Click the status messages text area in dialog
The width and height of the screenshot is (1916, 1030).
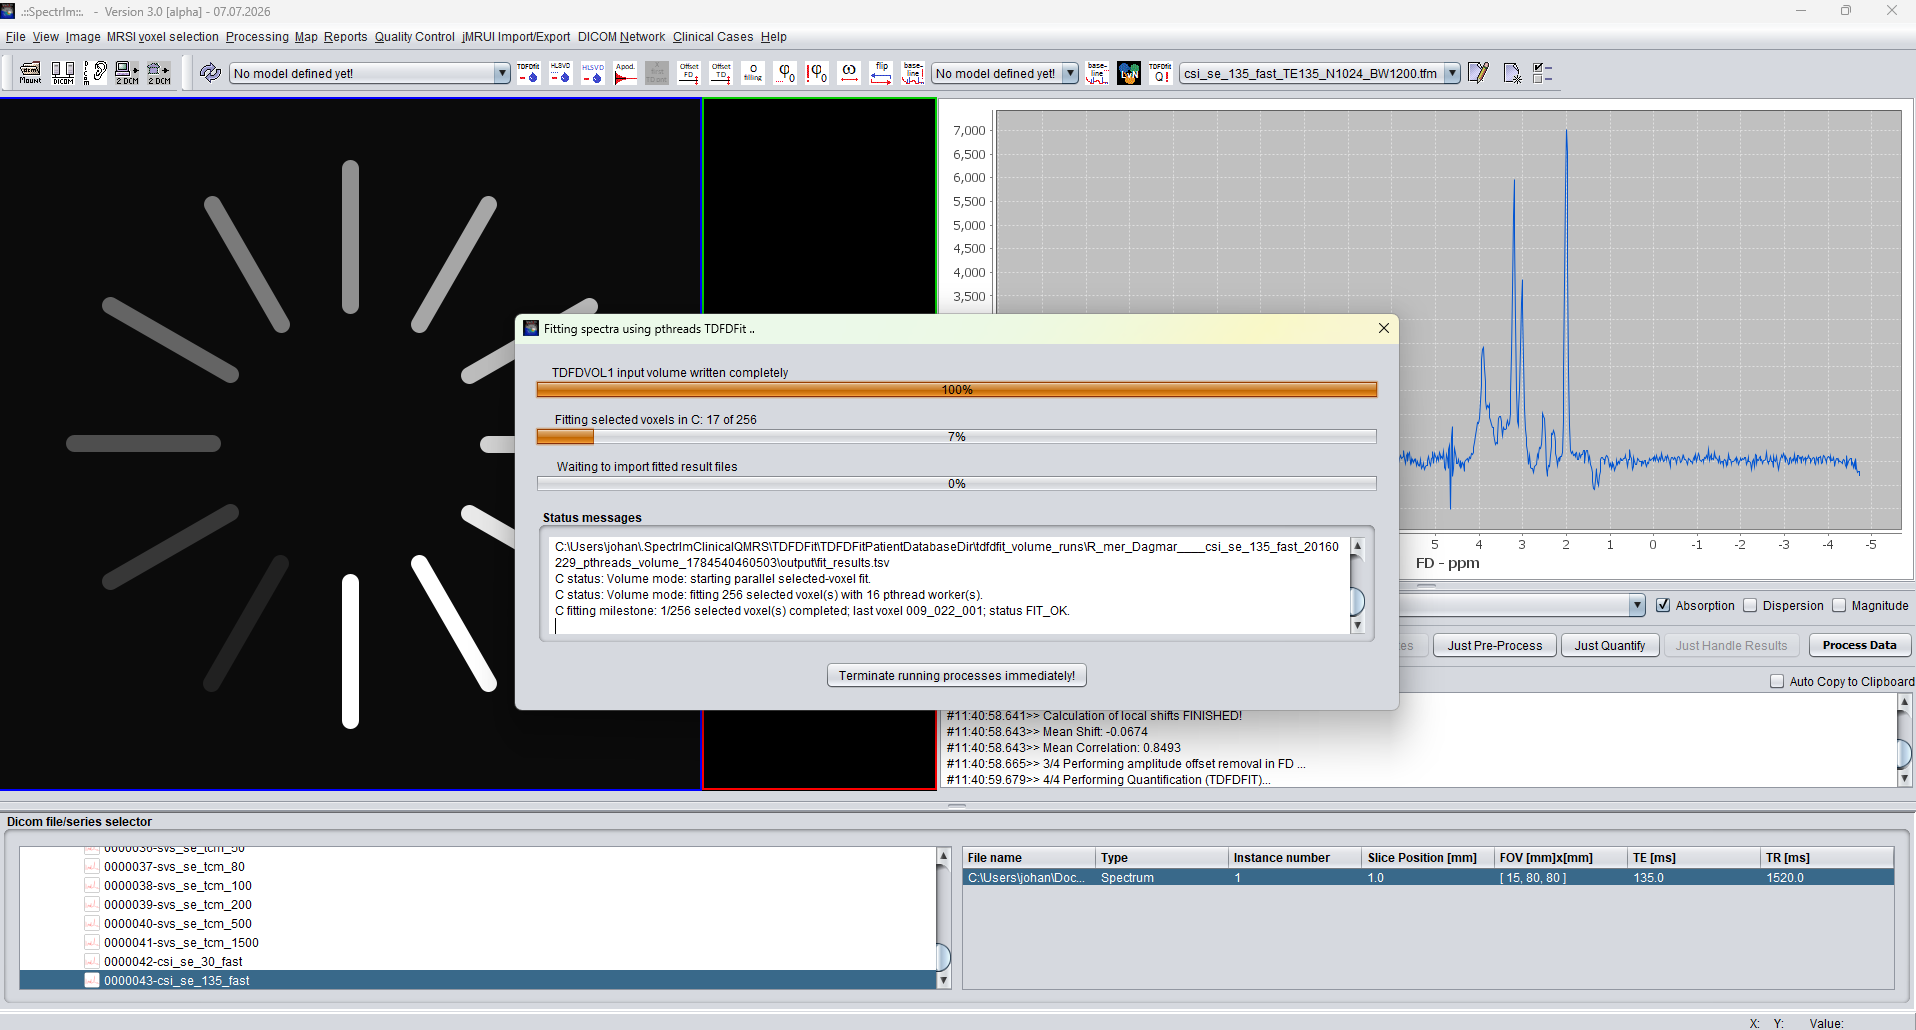click(x=950, y=586)
